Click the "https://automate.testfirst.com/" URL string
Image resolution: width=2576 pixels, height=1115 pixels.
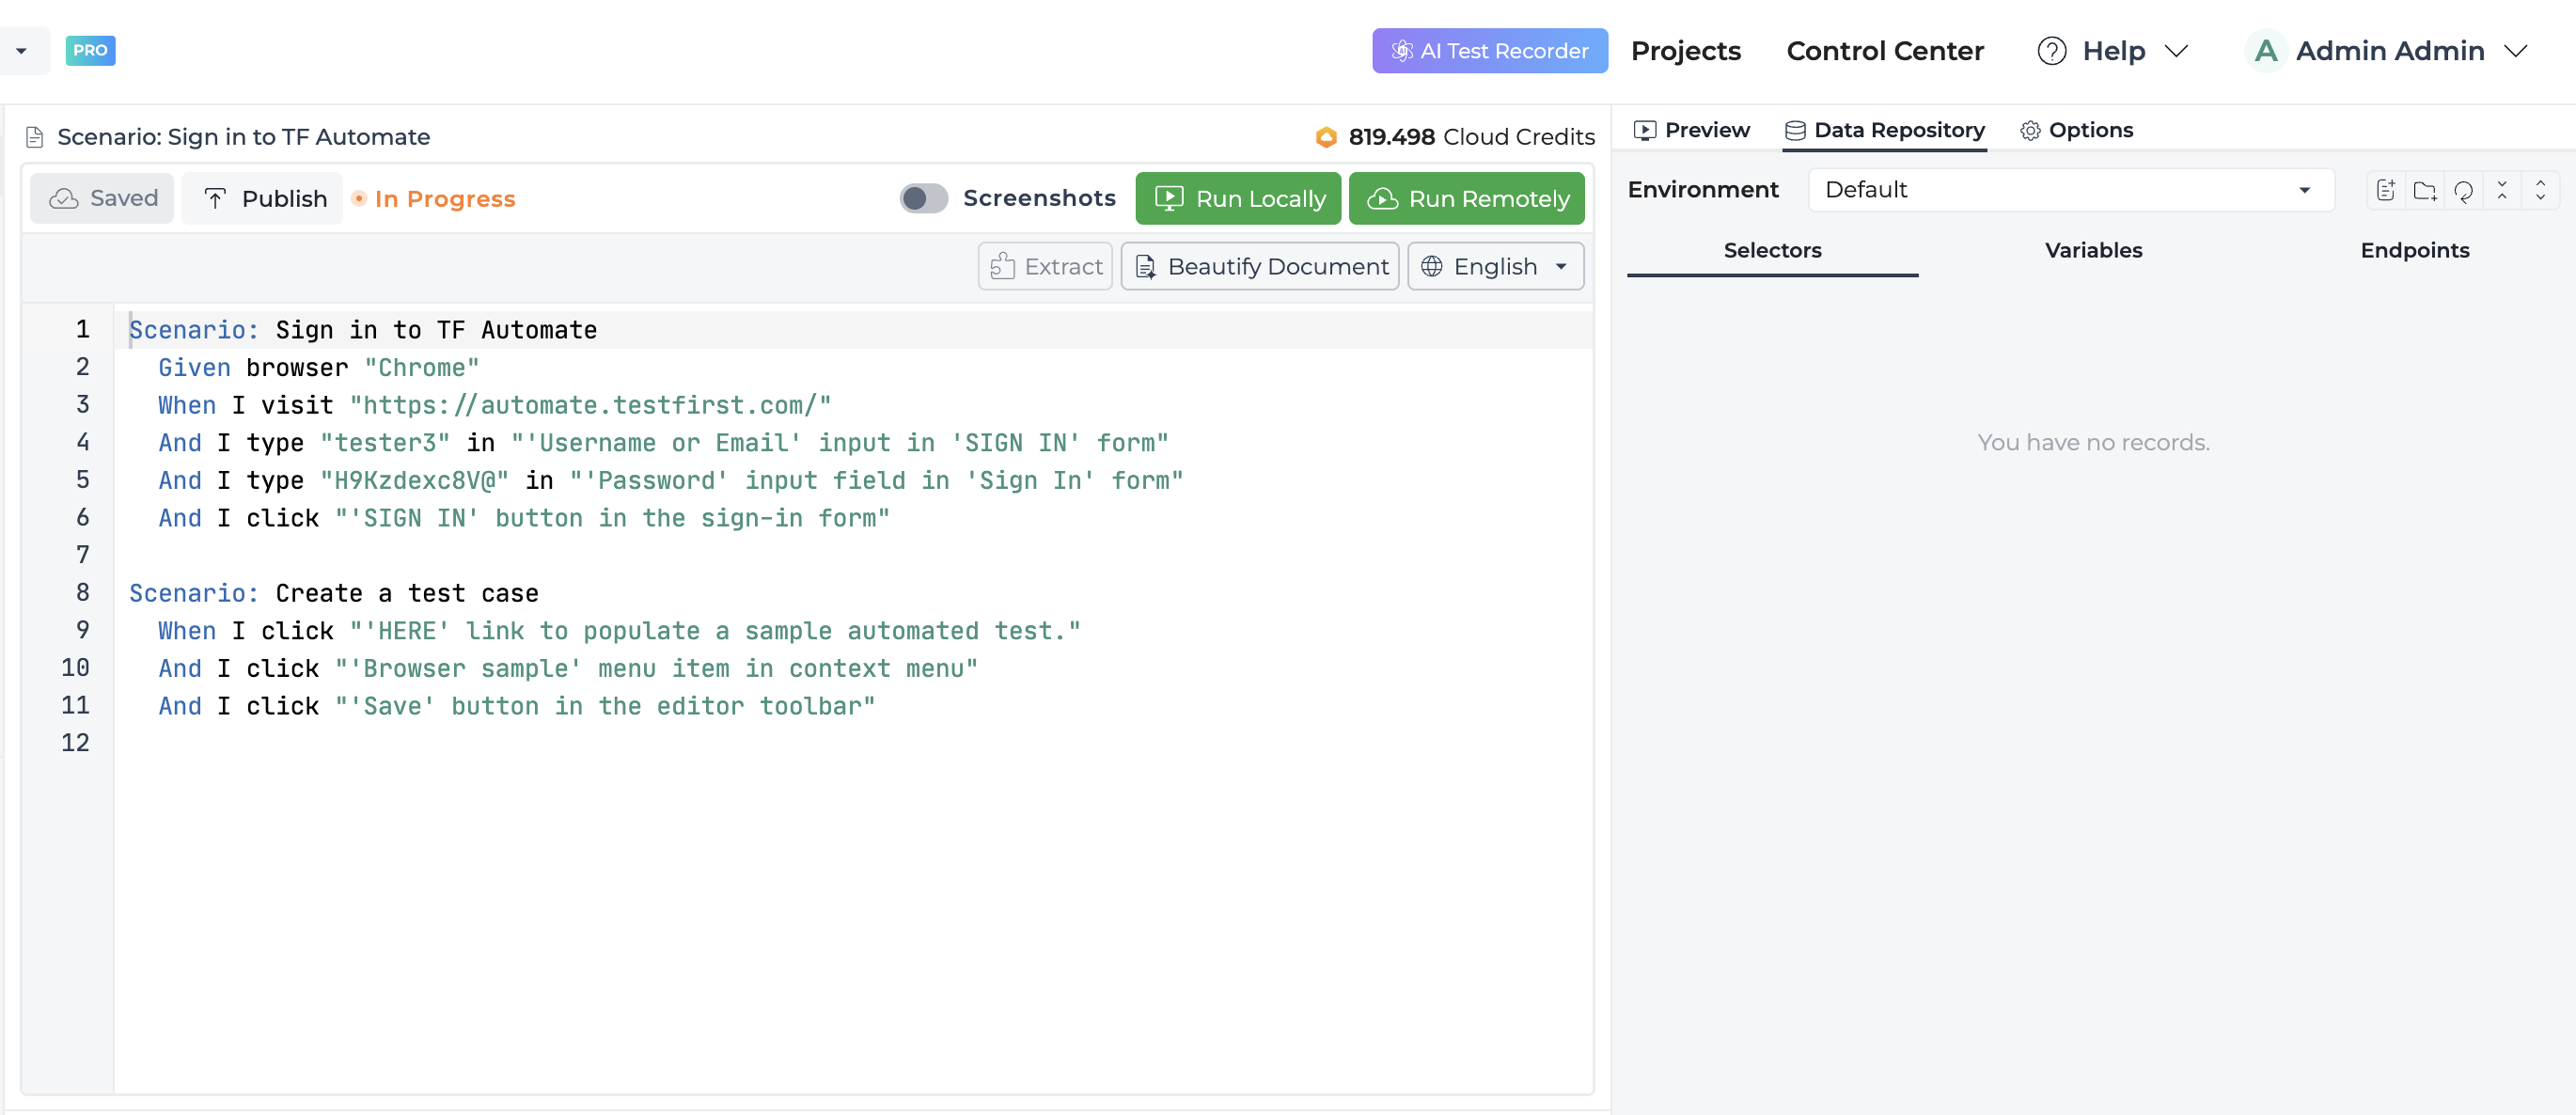tap(590, 405)
